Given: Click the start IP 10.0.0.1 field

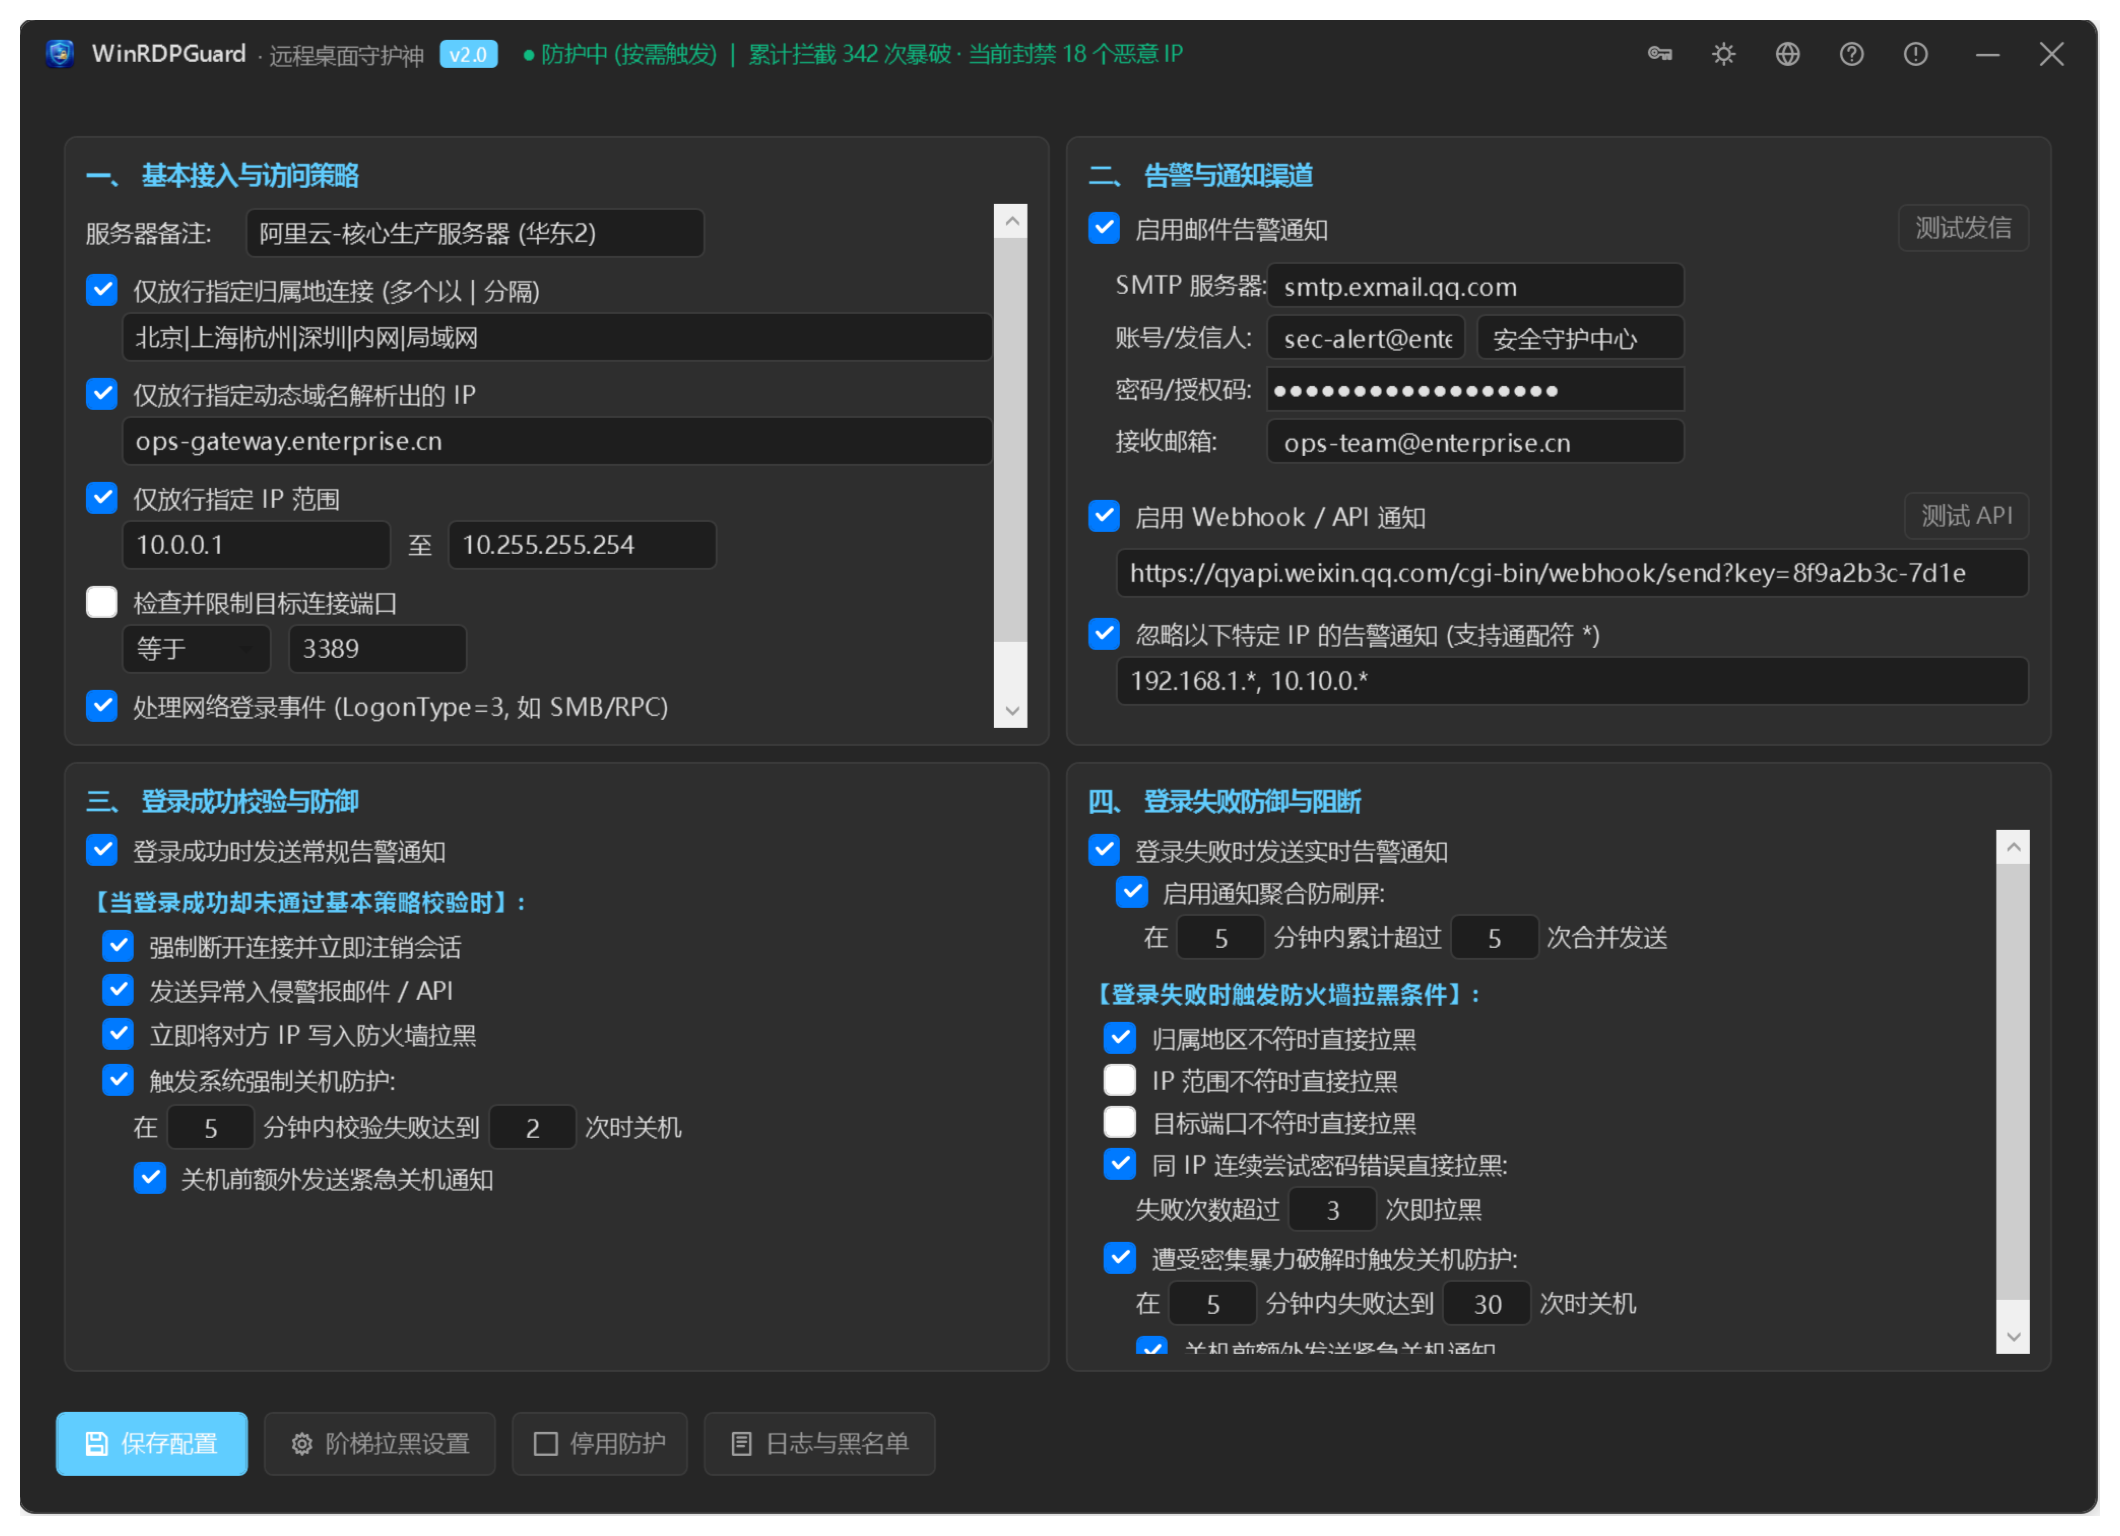Looking at the screenshot, I should point(256,545).
